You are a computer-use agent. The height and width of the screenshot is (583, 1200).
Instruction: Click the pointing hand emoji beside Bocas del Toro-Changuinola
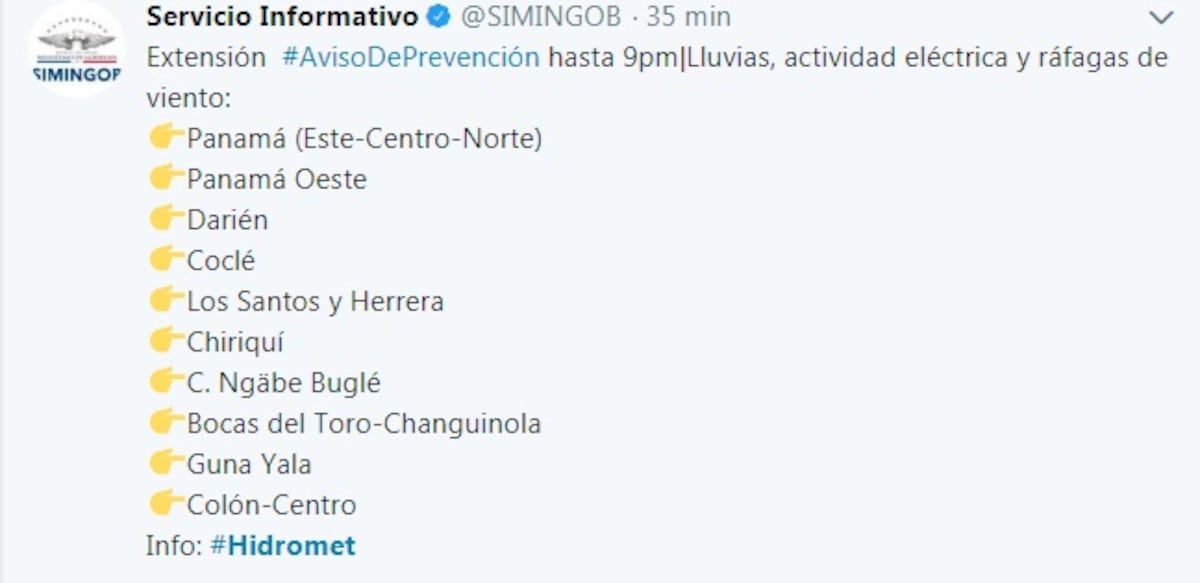pyautogui.click(x=166, y=423)
